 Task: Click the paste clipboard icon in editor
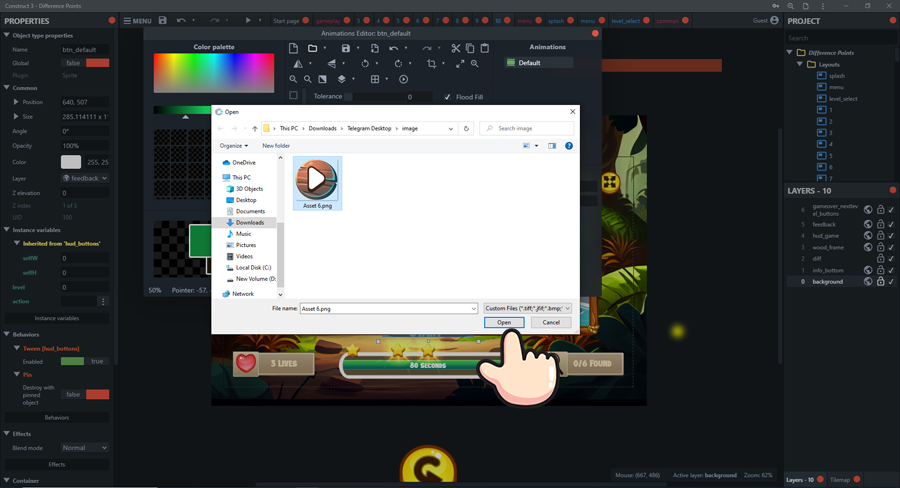pos(485,48)
